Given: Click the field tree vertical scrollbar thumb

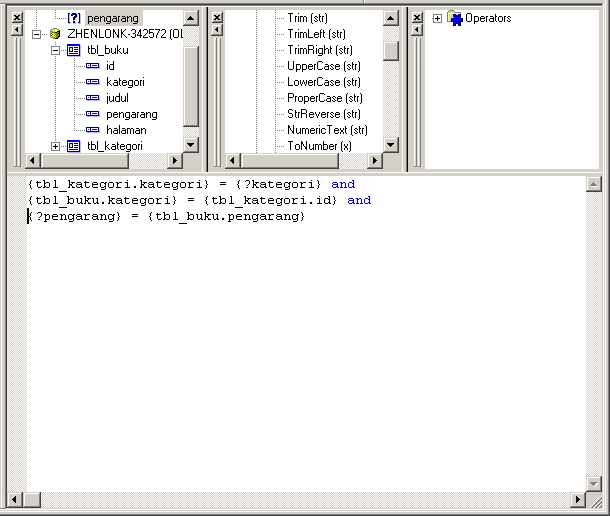Looking at the screenshot, I should (x=191, y=86).
